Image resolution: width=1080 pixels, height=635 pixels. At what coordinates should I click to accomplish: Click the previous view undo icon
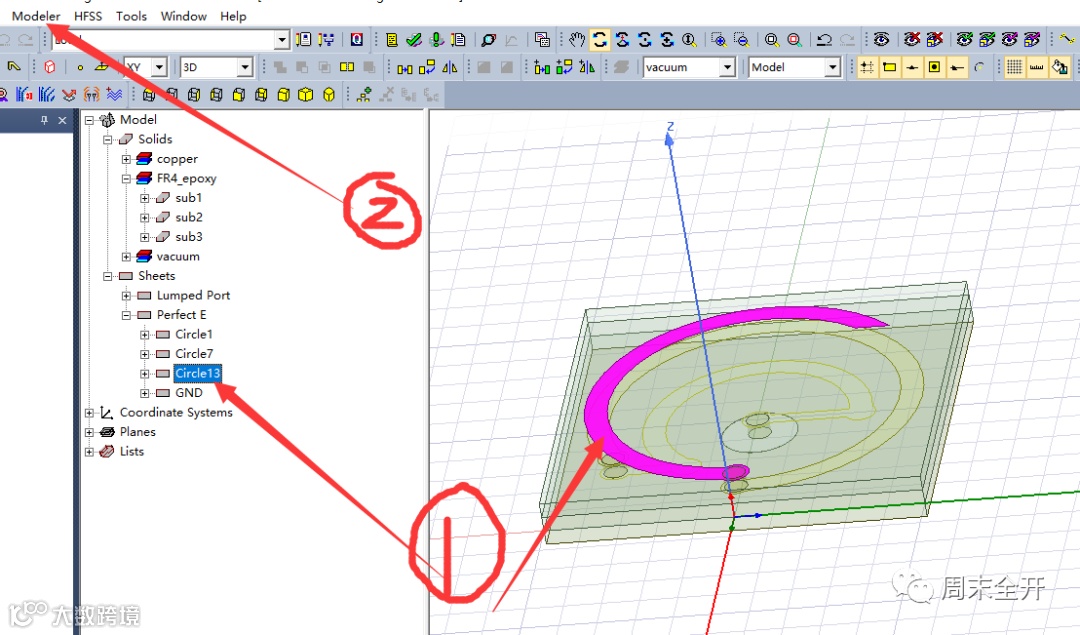click(x=824, y=40)
